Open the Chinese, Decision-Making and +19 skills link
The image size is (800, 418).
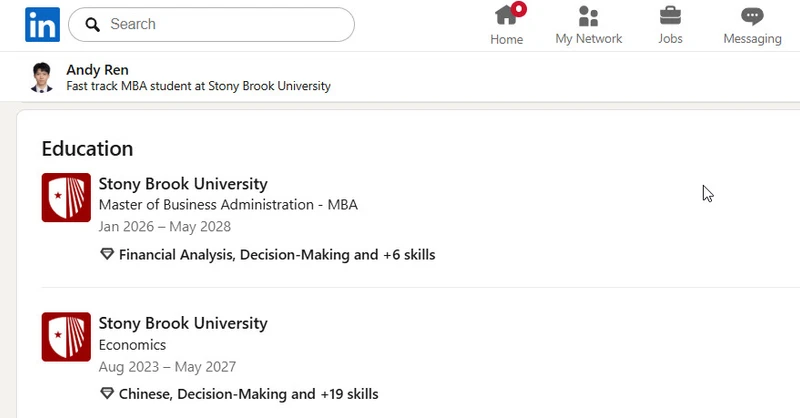248,394
